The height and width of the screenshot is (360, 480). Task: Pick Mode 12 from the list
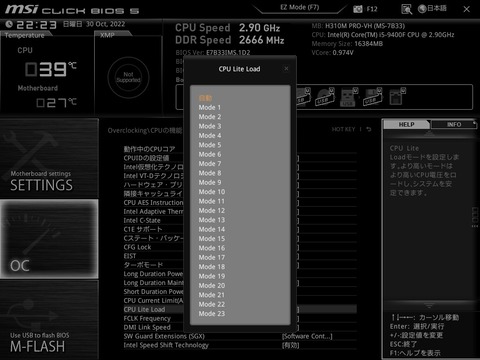(212, 211)
